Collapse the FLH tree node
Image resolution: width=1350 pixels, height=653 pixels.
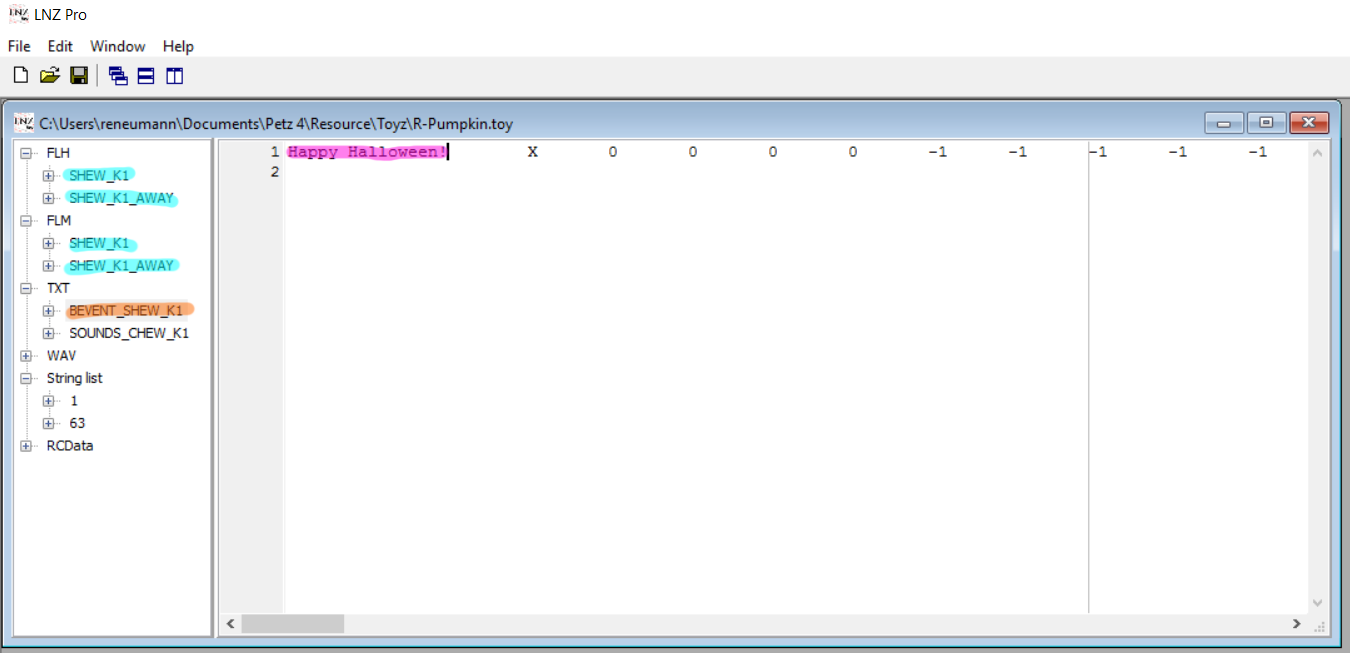tap(26, 153)
